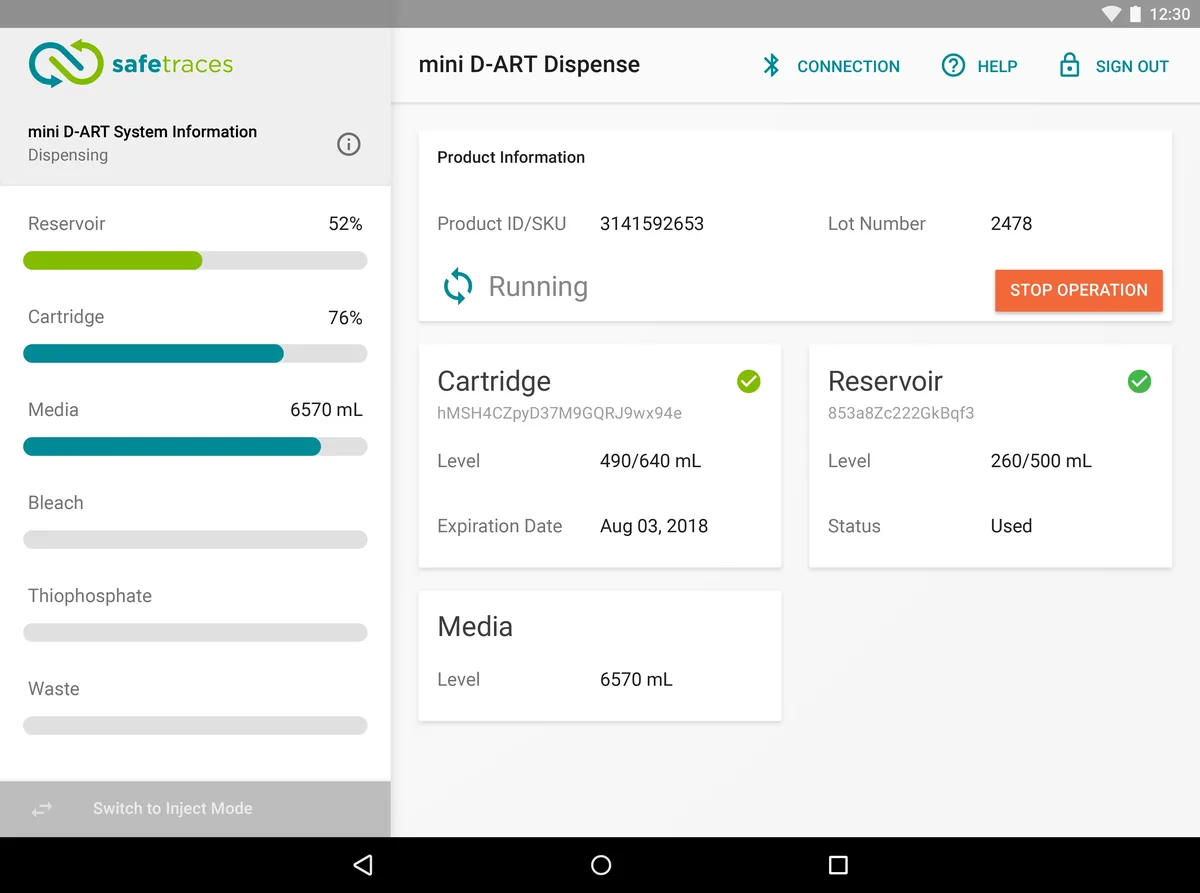Click the Product ID/SKU label
The width and height of the screenshot is (1200, 893).
pos(502,224)
